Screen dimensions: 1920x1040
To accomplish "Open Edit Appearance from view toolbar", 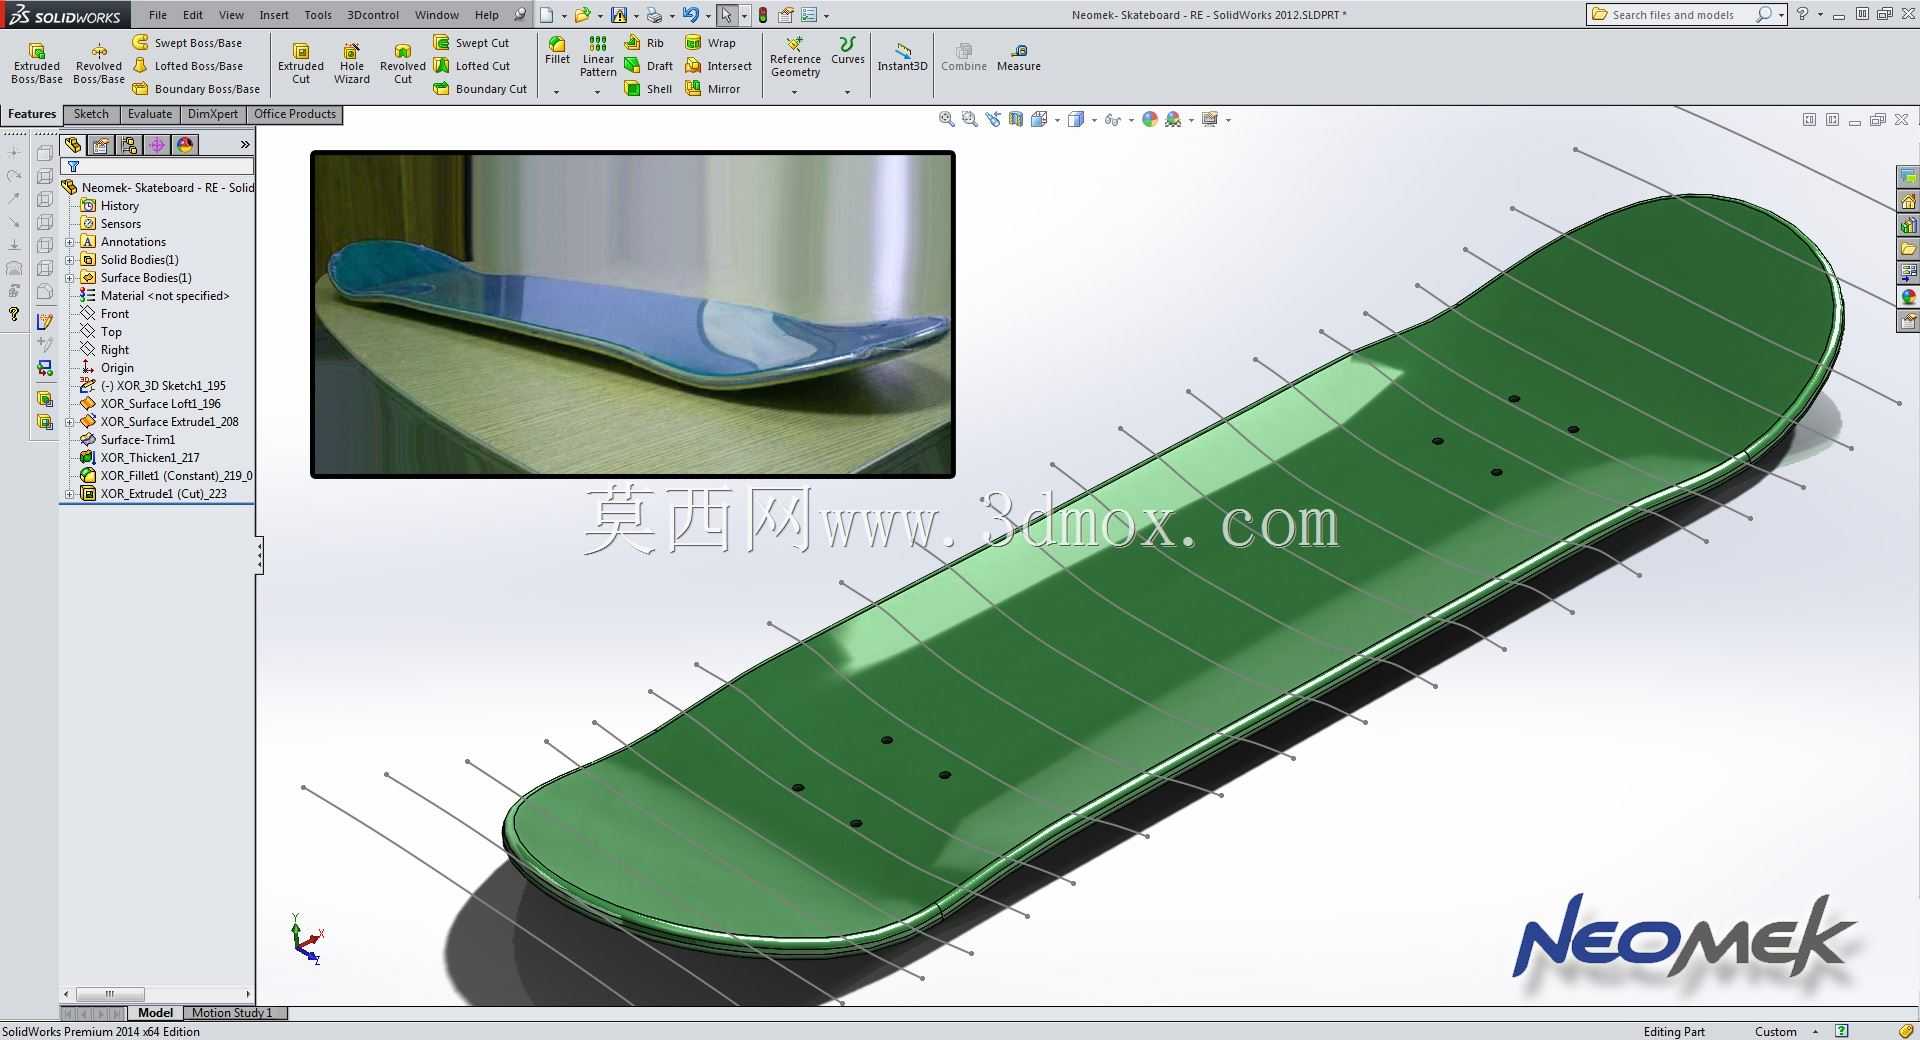I will pos(1150,119).
